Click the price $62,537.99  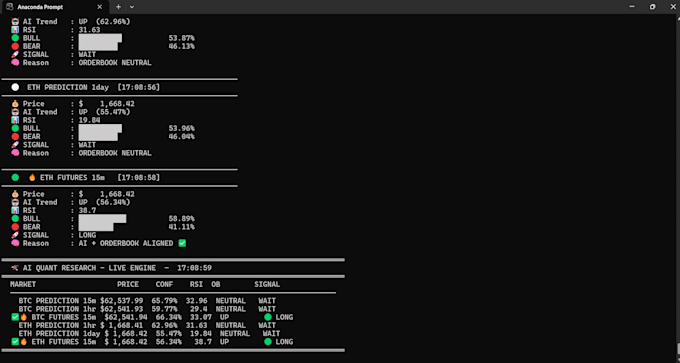coord(121,301)
